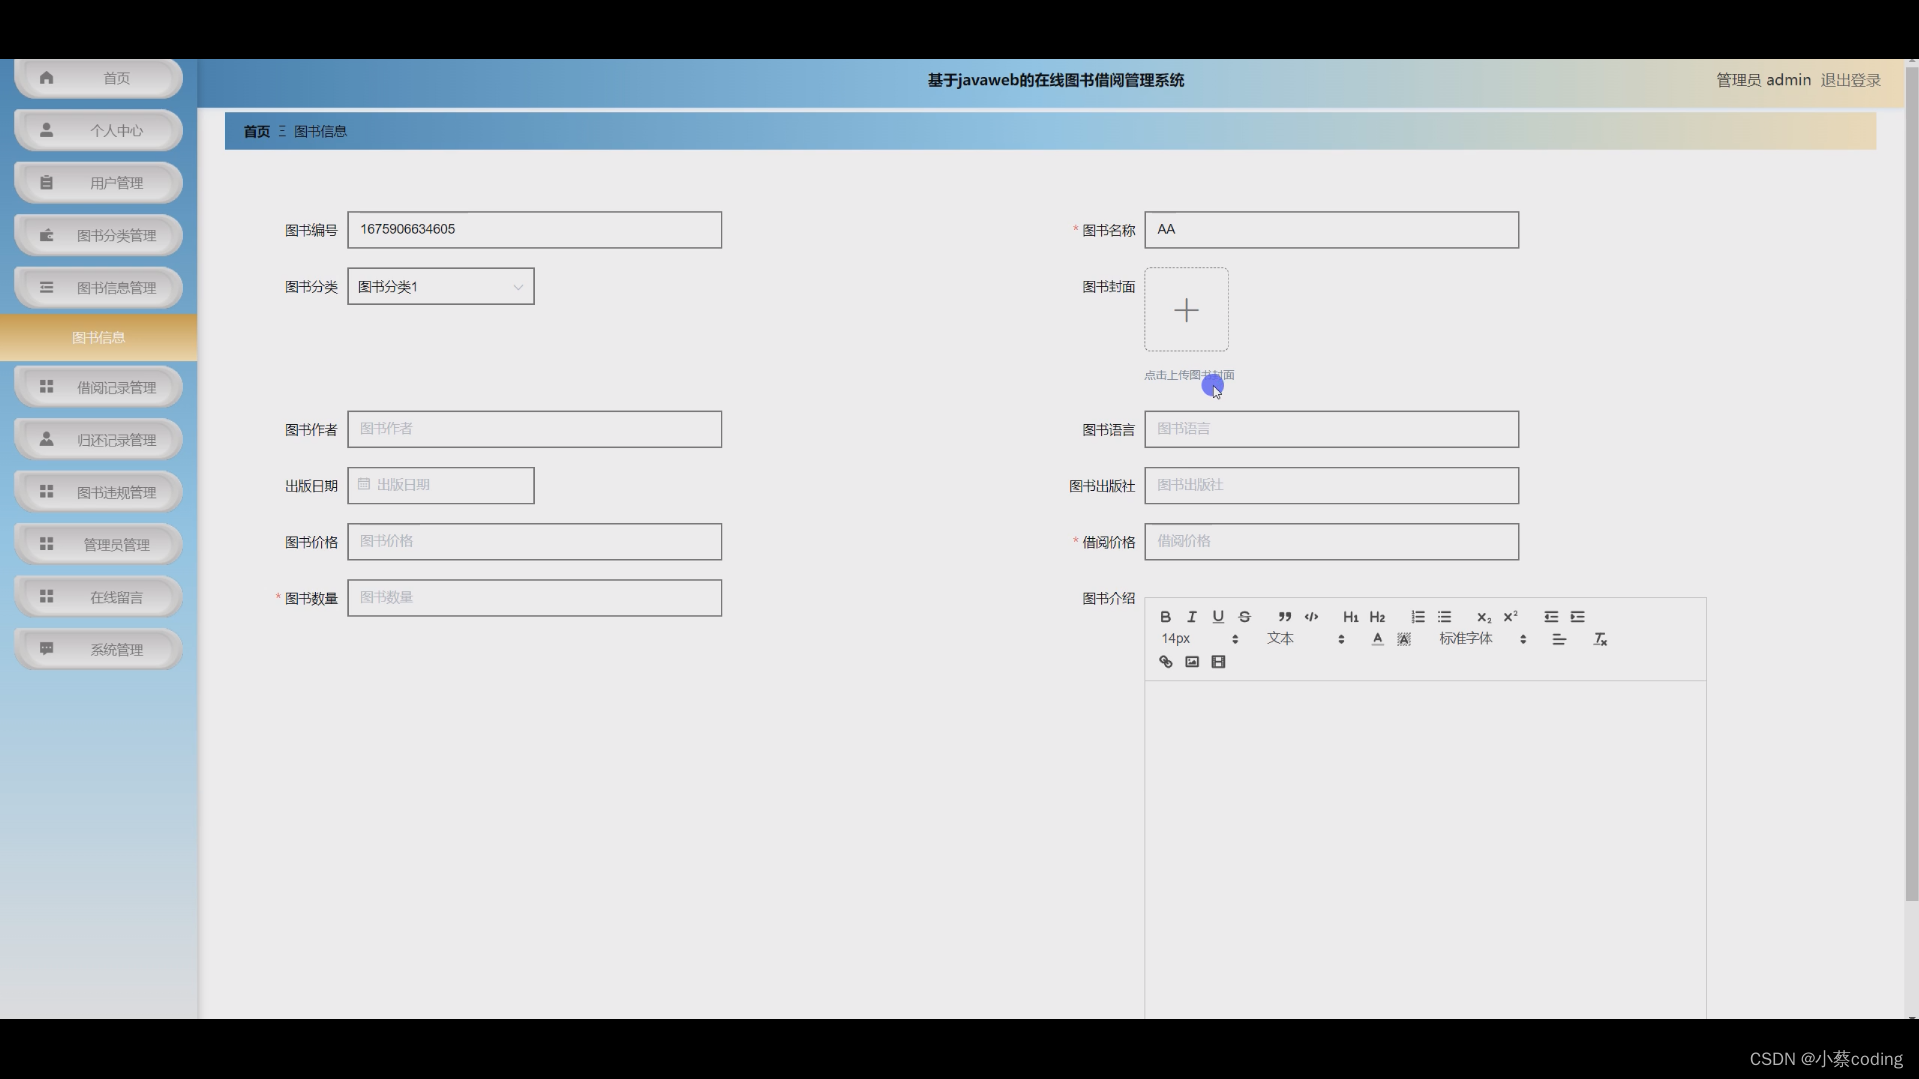
Task: Toggle italic formatting in the editor
Action: pos(1191,617)
